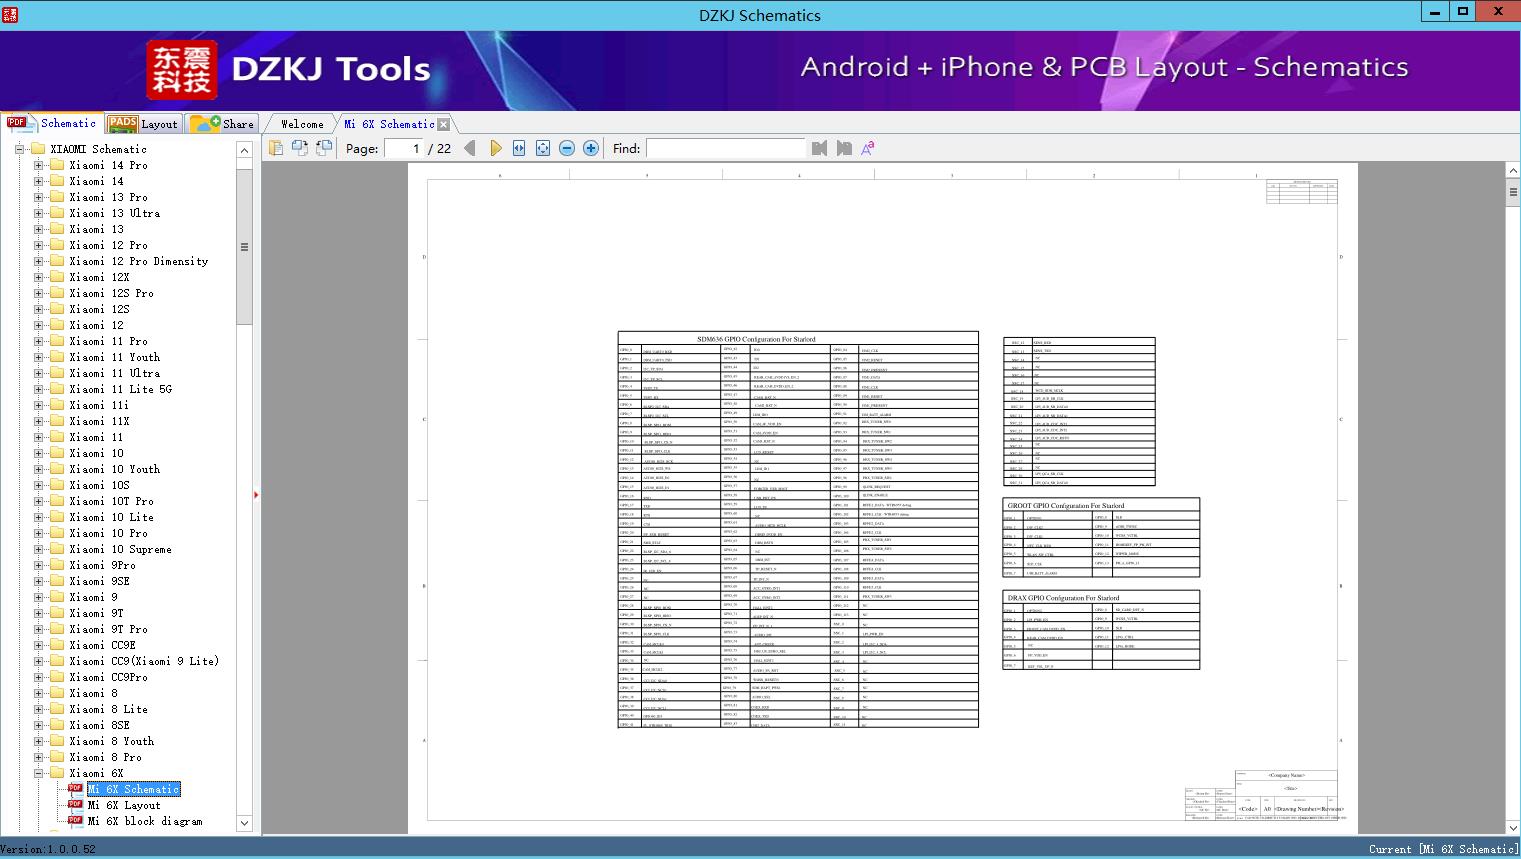The height and width of the screenshot is (859, 1521).
Task: Switch to the Welcome document tab
Action: [x=301, y=124]
